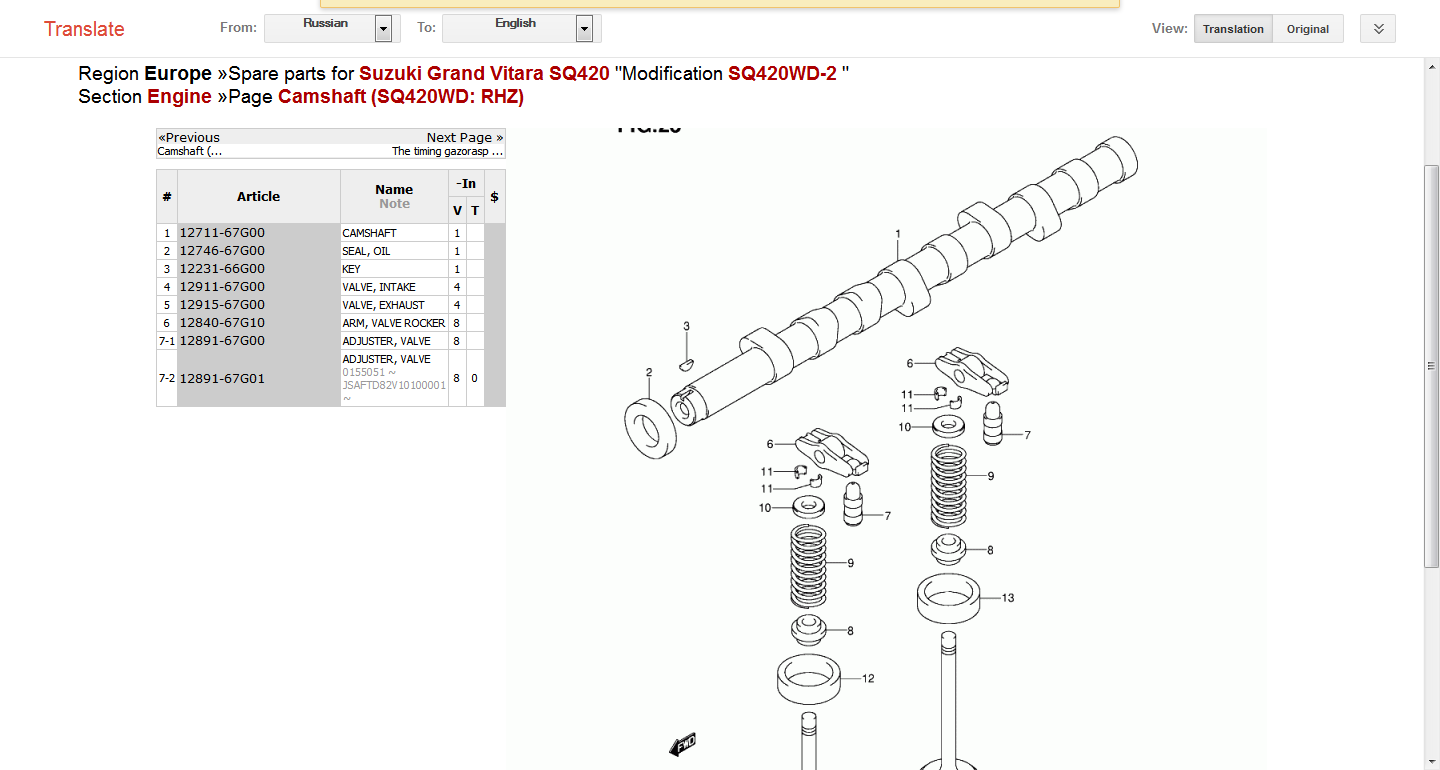Click part number 13 label on diagram
Screen dimensions: 1440x770
1008,598
